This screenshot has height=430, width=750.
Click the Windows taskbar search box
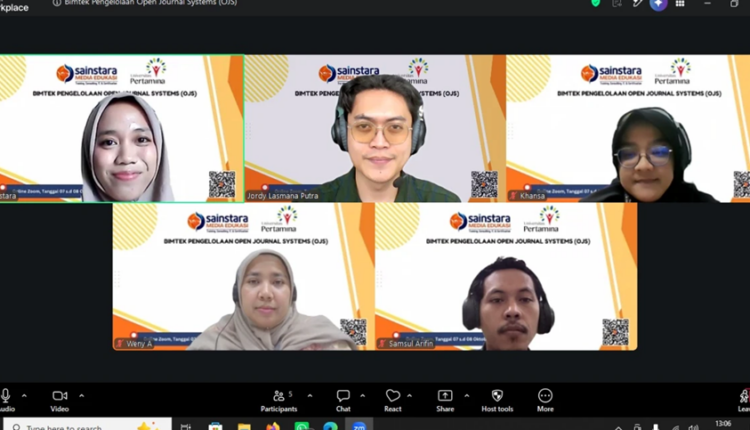(88, 425)
